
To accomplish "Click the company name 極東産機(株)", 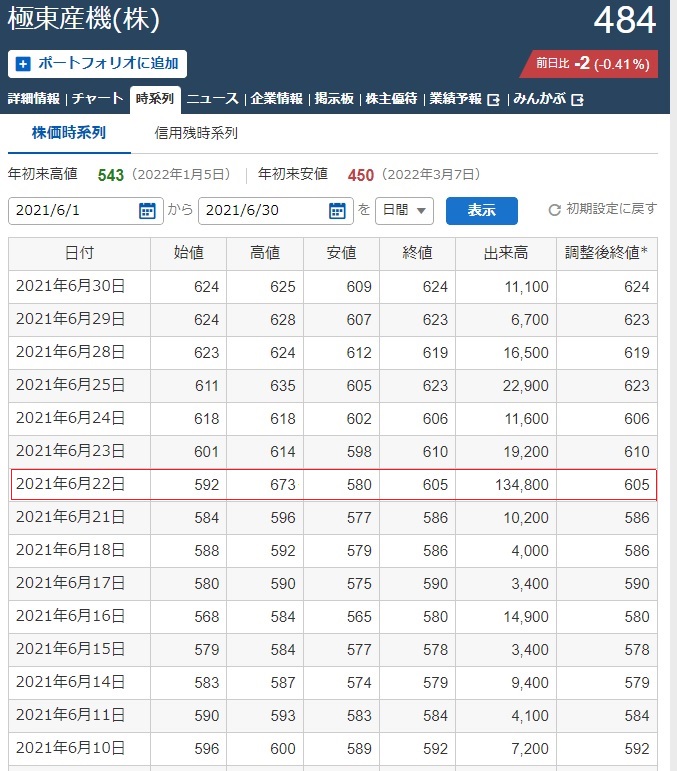I will click(x=84, y=20).
